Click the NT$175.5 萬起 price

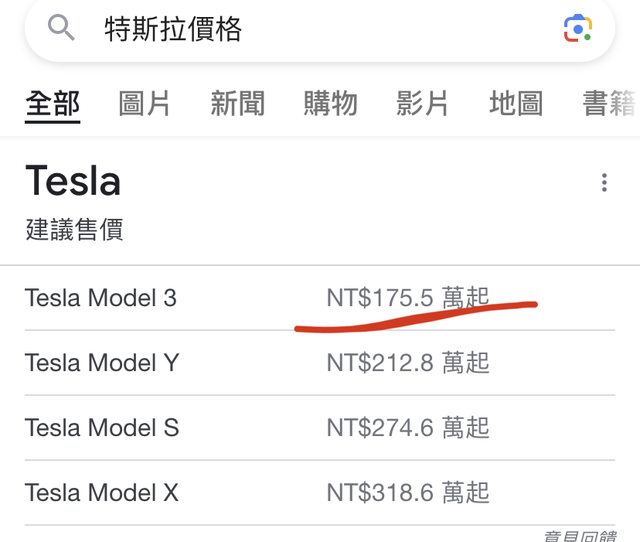408,297
